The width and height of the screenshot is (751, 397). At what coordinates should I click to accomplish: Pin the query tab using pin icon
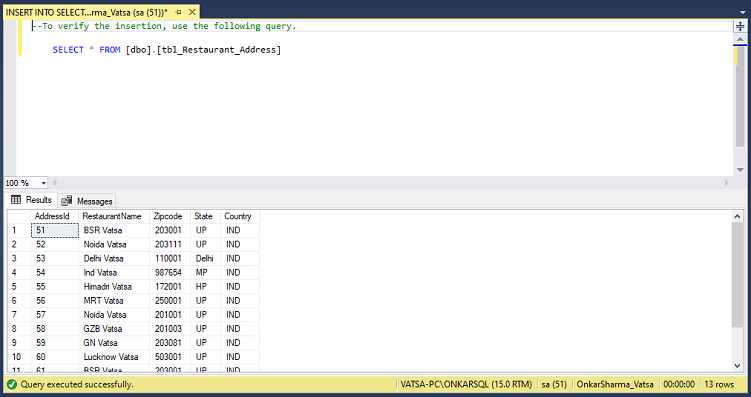(178, 12)
